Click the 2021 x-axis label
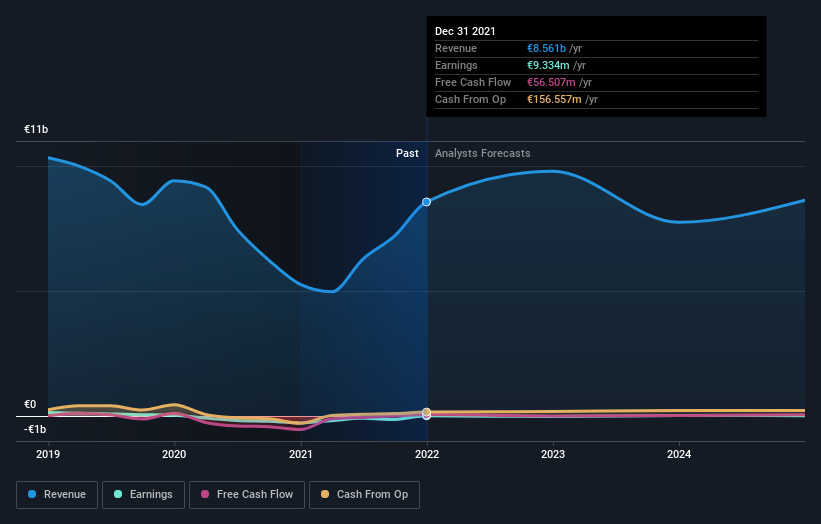 coord(301,454)
